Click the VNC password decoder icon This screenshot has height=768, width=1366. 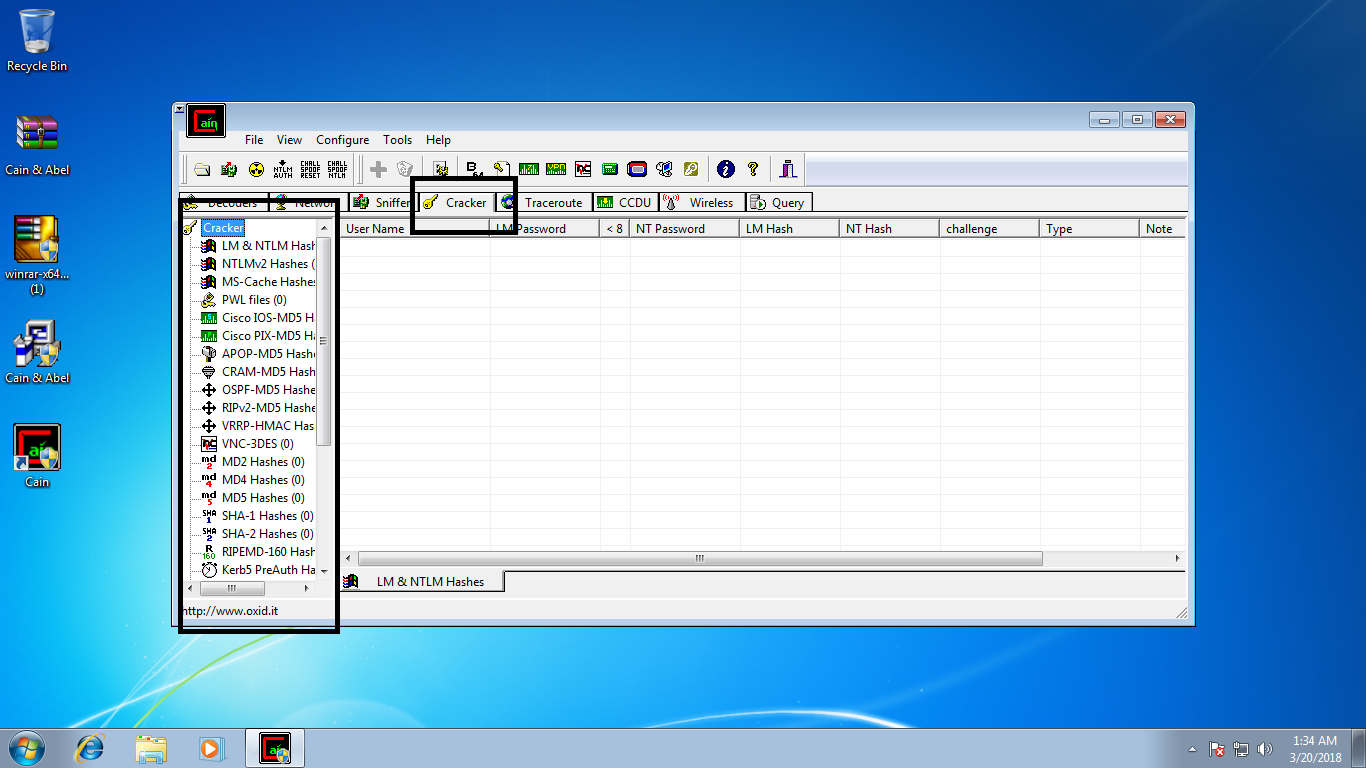coord(582,170)
